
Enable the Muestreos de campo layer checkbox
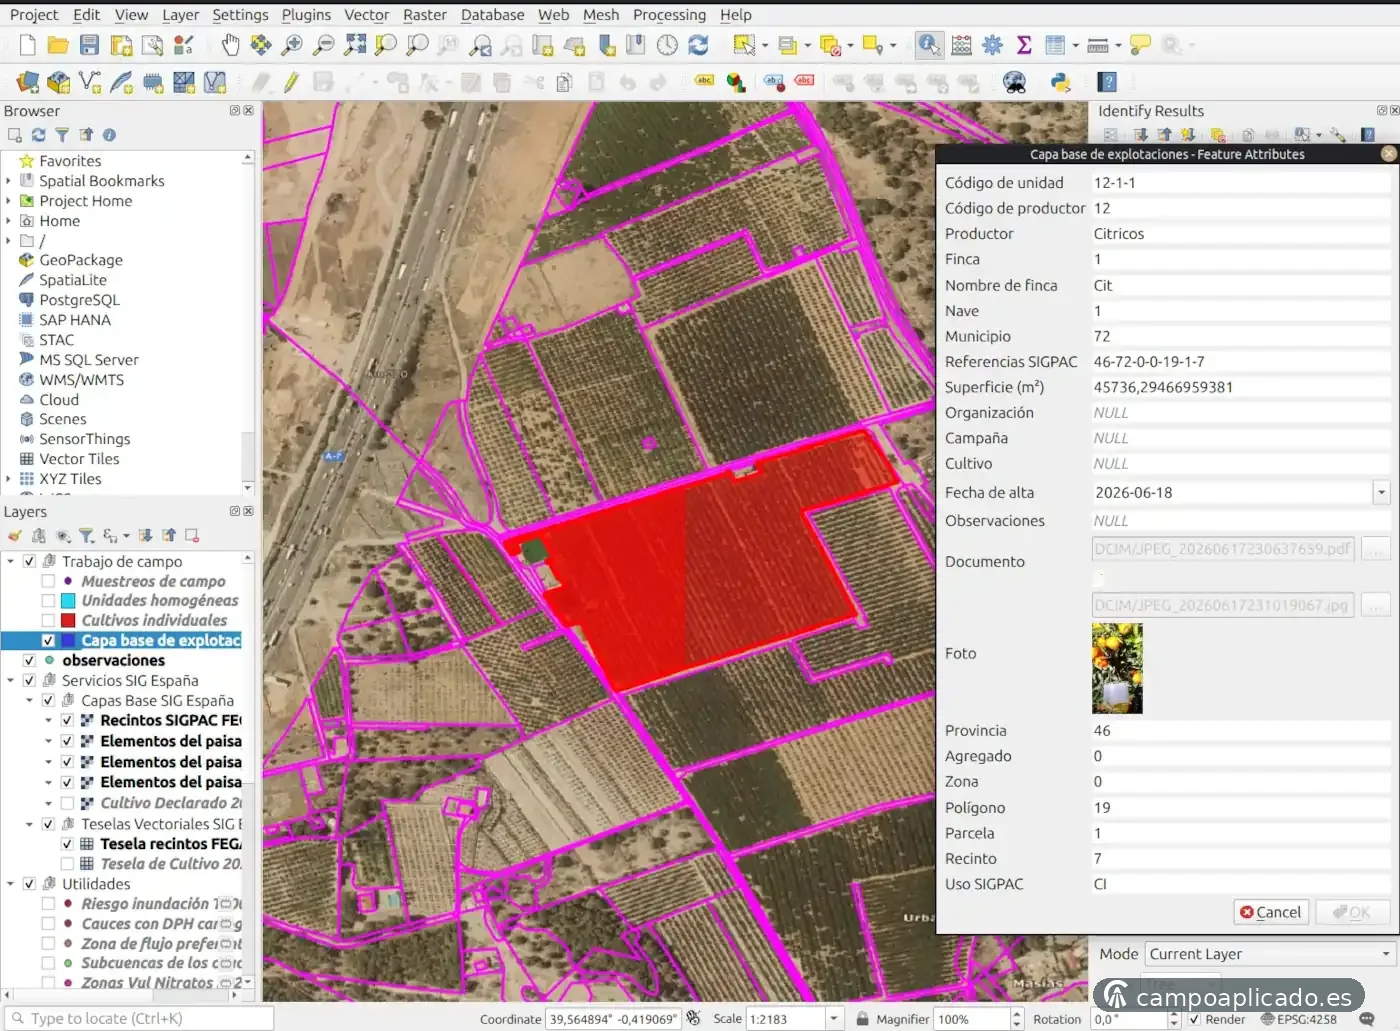[x=48, y=581]
